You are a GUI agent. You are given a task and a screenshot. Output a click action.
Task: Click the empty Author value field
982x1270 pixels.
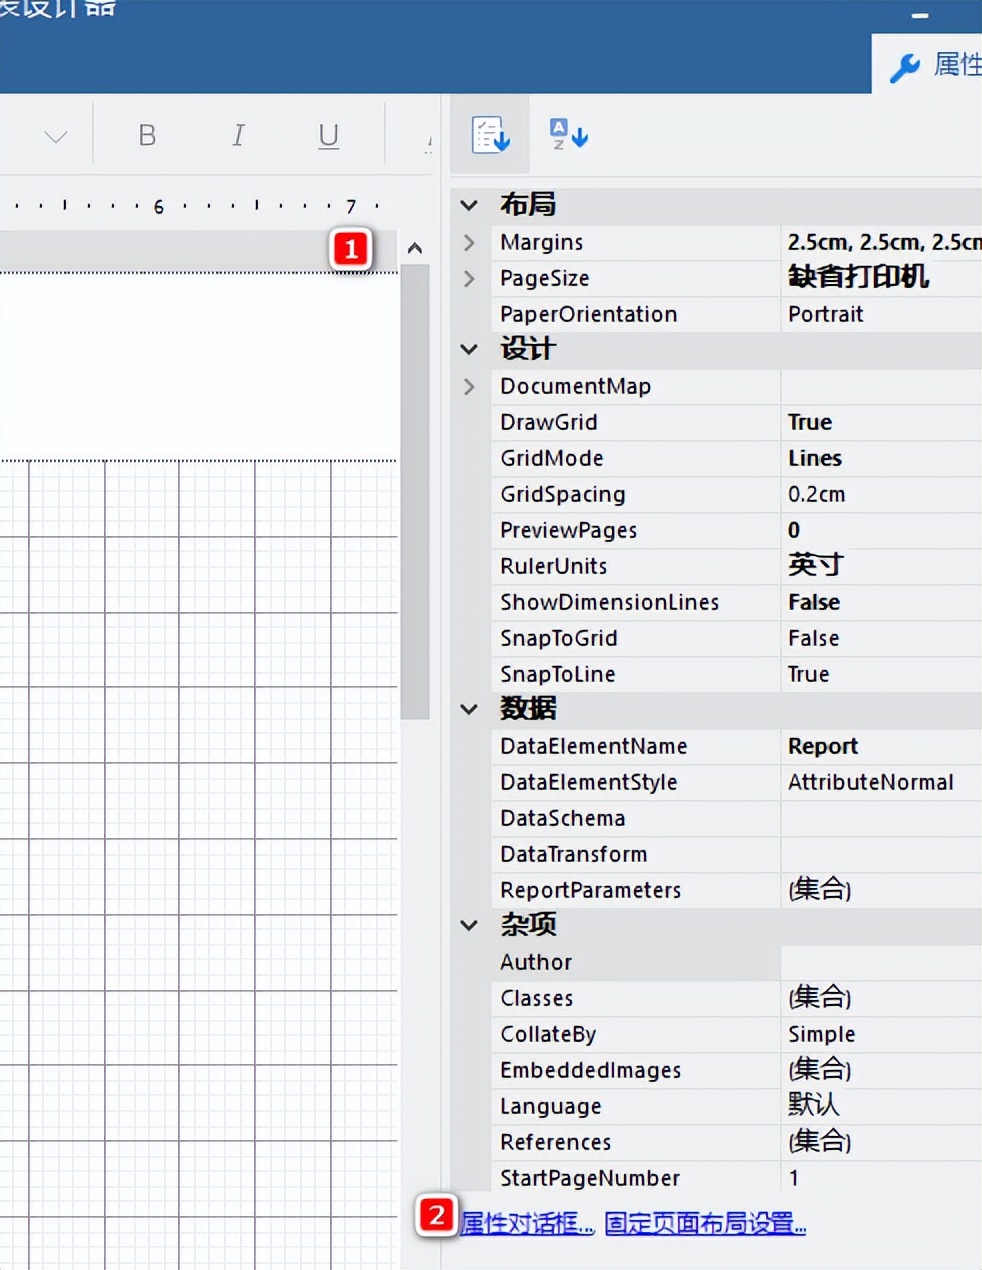pos(881,962)
